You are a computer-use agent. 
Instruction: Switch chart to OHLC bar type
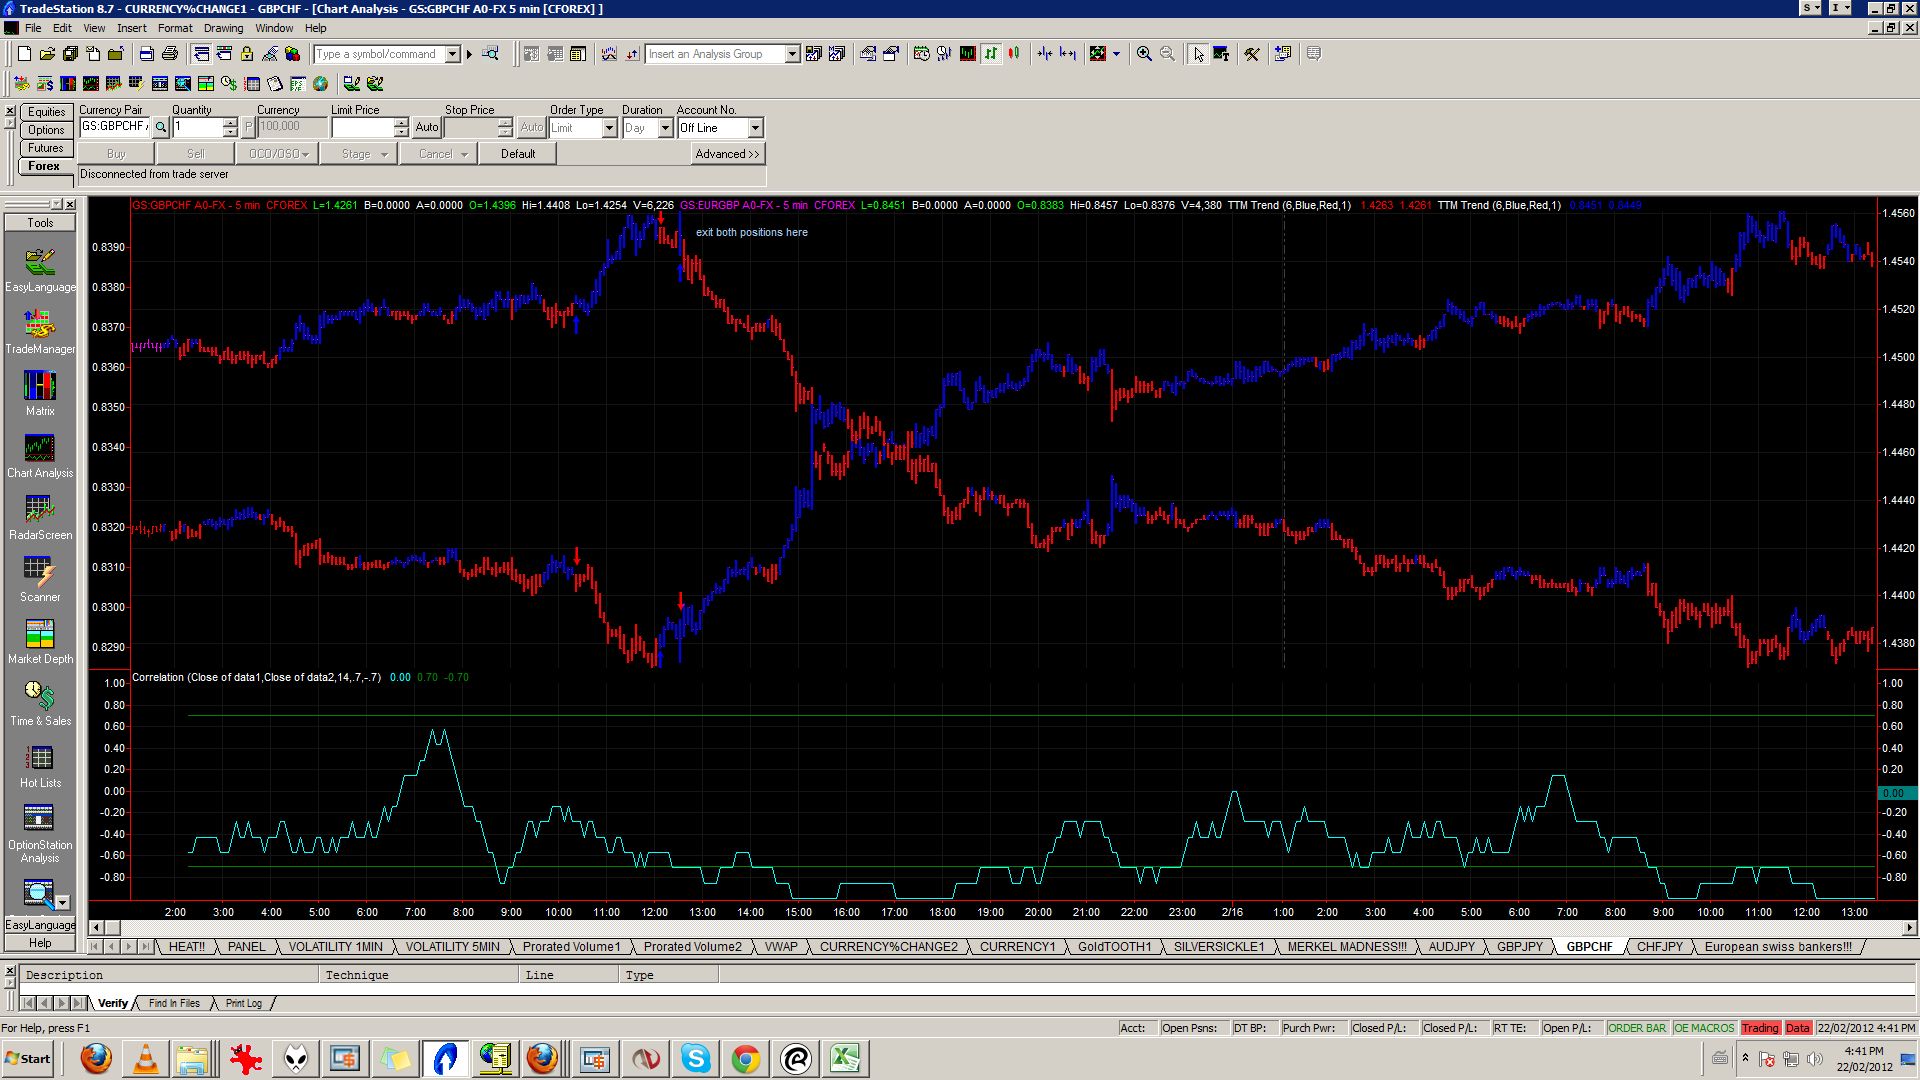pyautogui.click(x=991, y=54)
